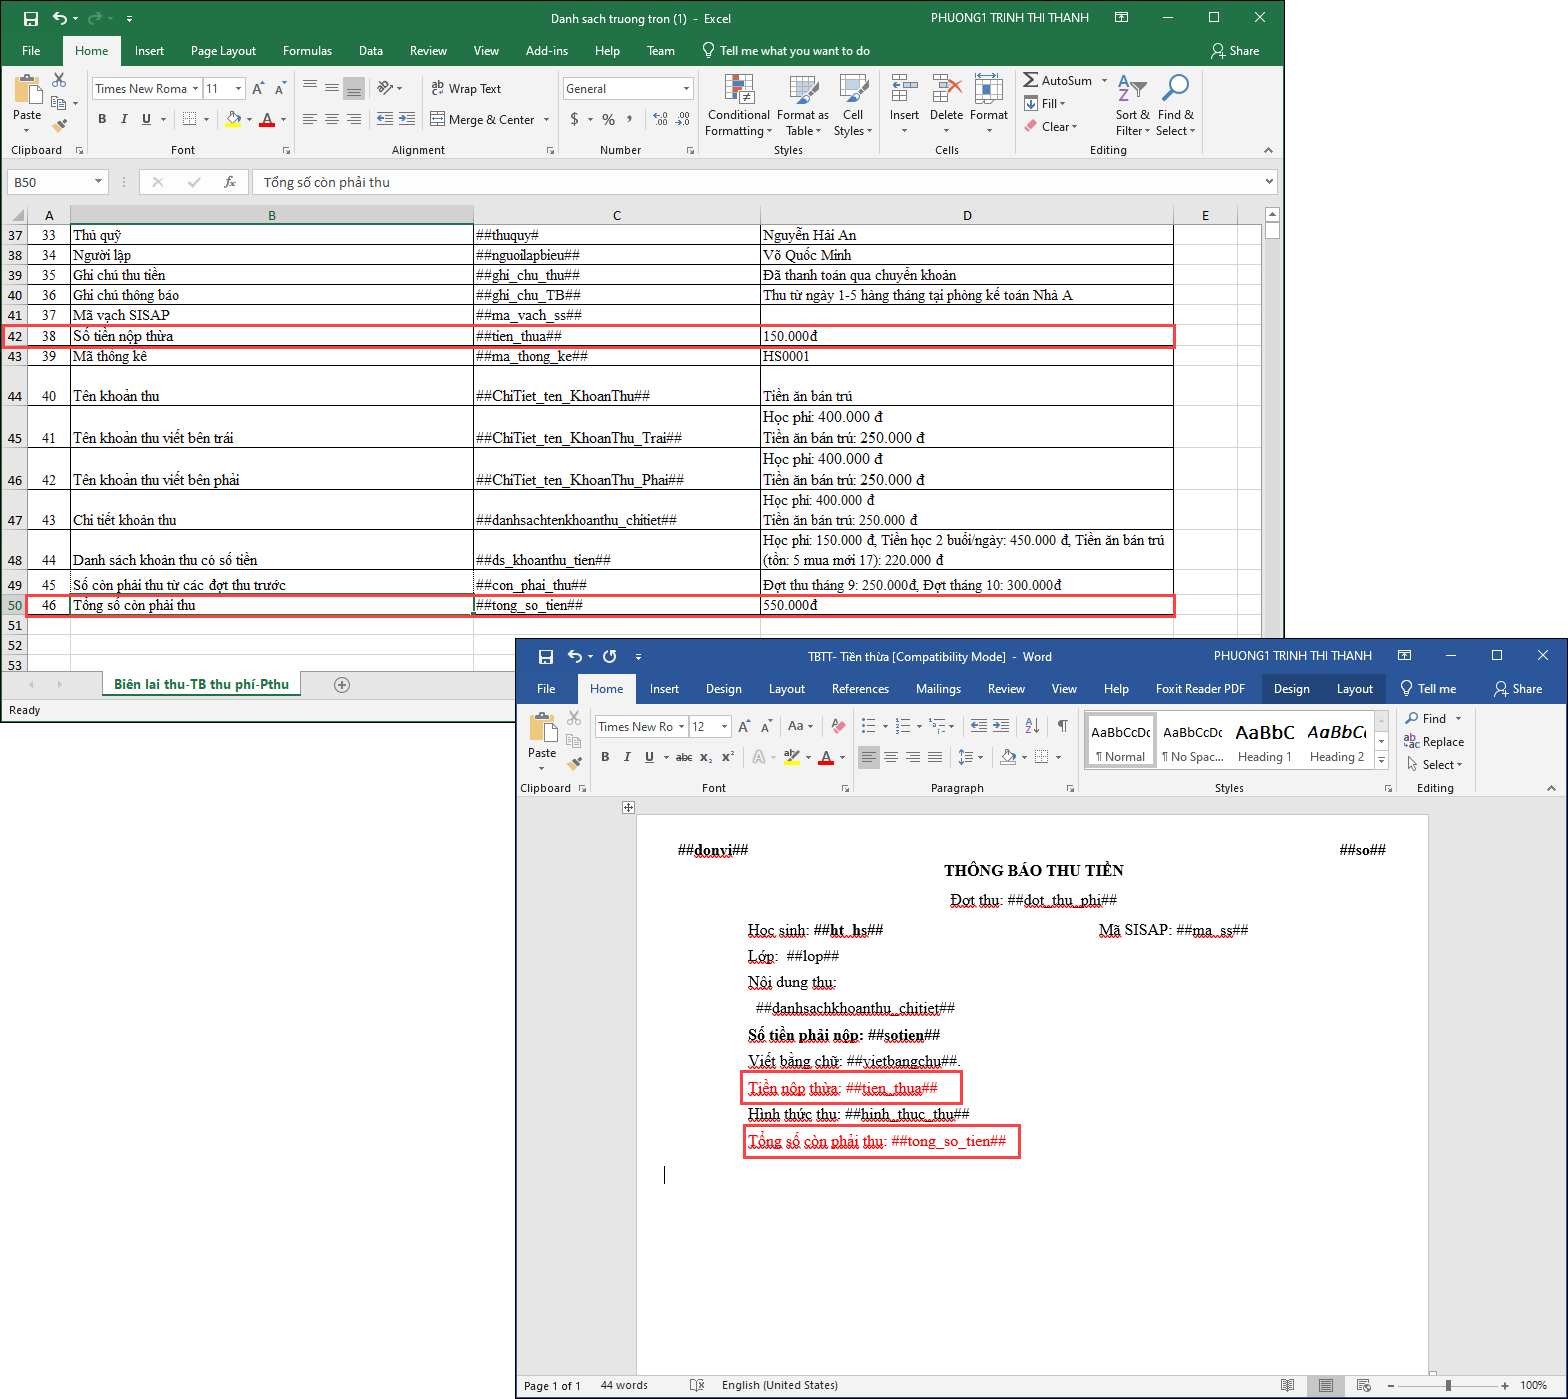Image resolution: width=1568 pixels, height=1399 pixels.
Task: Open Excel Sort & Filter tool
Action: point(1132,105)
